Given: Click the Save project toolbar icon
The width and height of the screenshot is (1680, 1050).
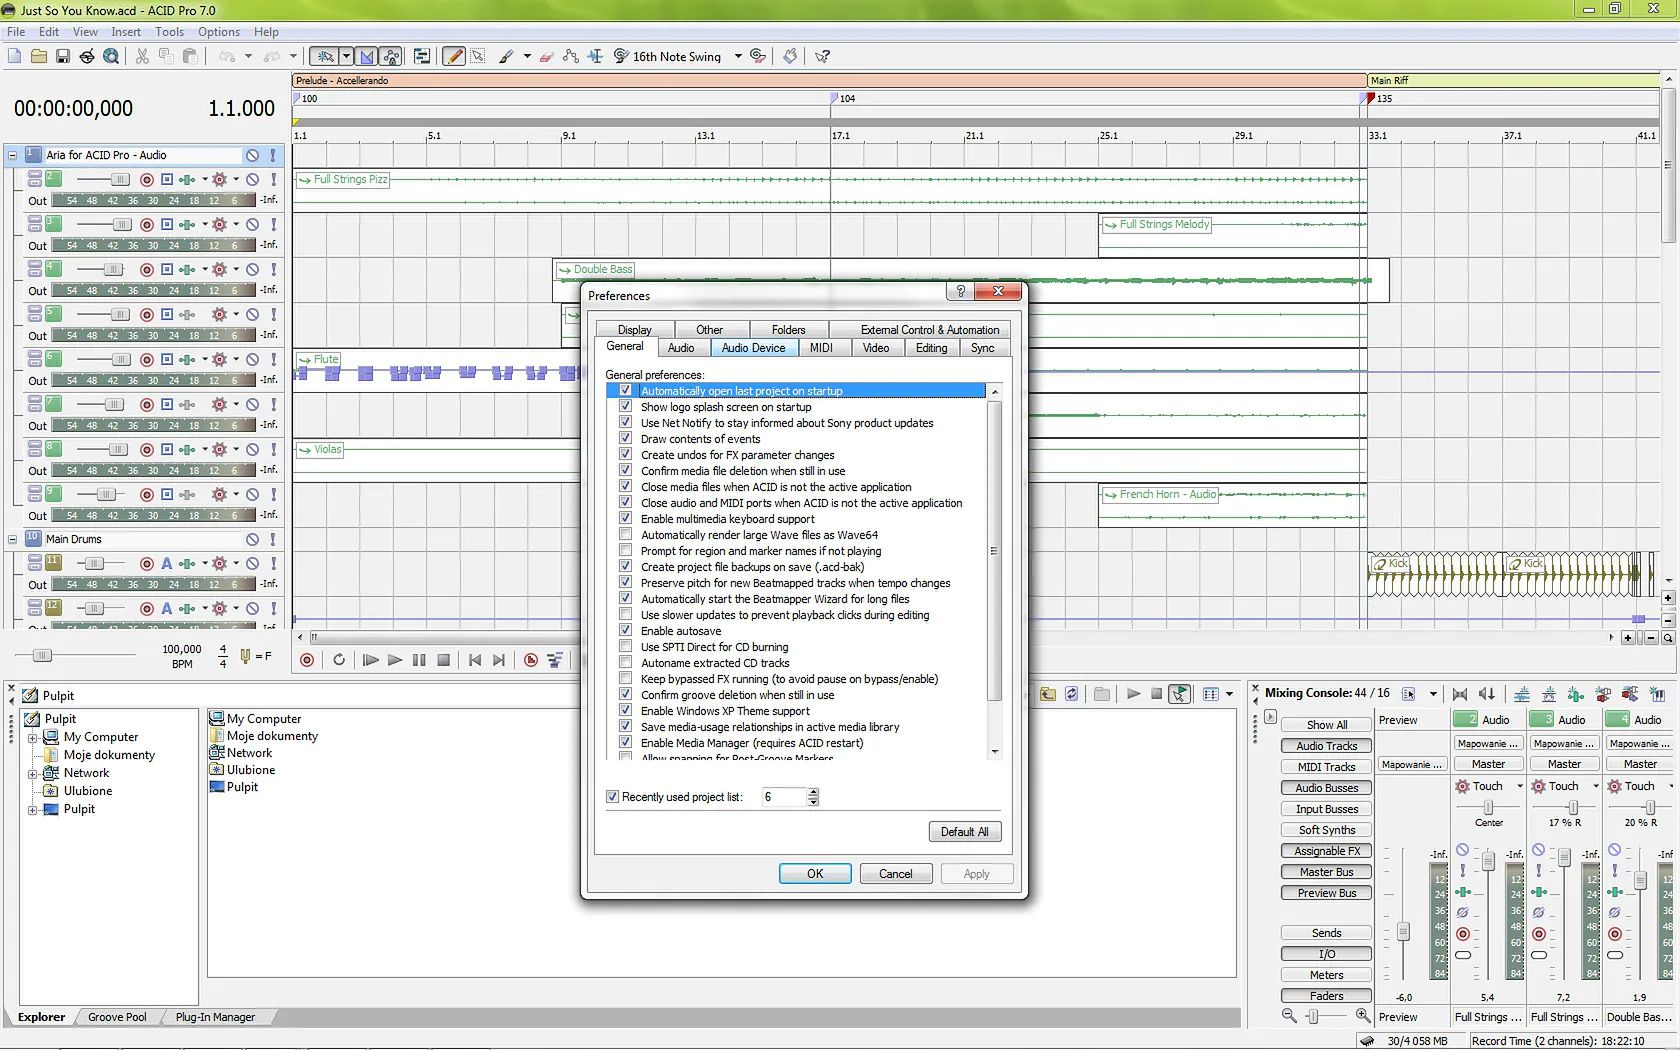Looking at the screenshot, I should (x=62, y=57).
